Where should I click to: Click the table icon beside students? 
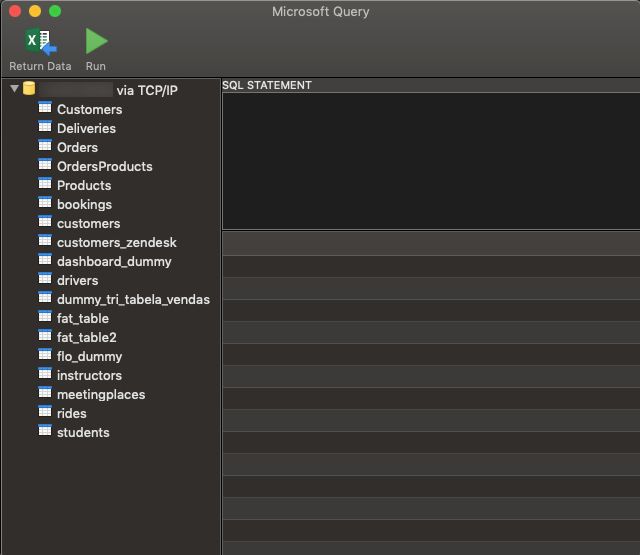click(x=45, y=430)
